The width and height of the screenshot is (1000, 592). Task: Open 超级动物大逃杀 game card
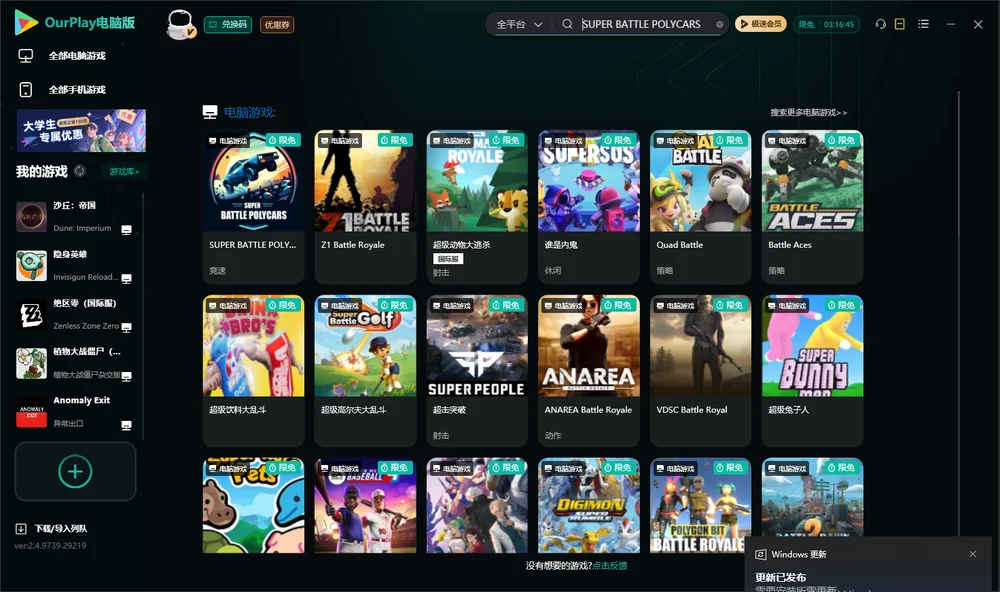(x=477, y=207)
